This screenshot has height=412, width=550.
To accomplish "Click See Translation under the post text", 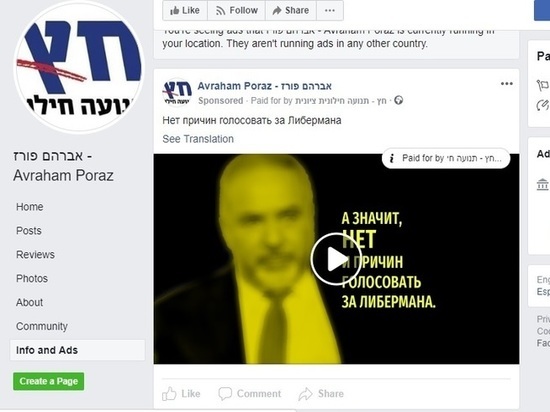I will coord(198,139).
